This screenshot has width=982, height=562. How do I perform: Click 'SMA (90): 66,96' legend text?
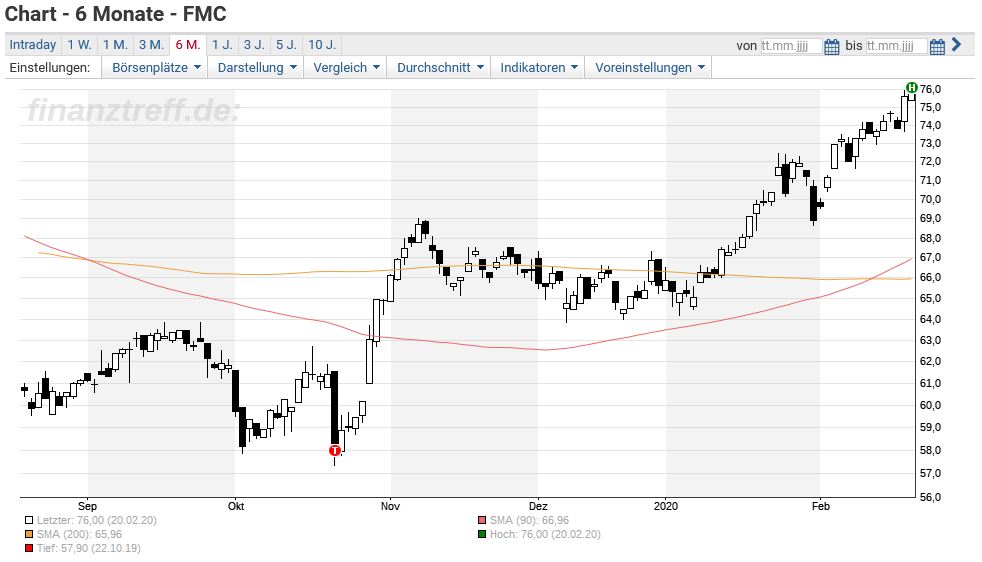[x=529, y=520]
